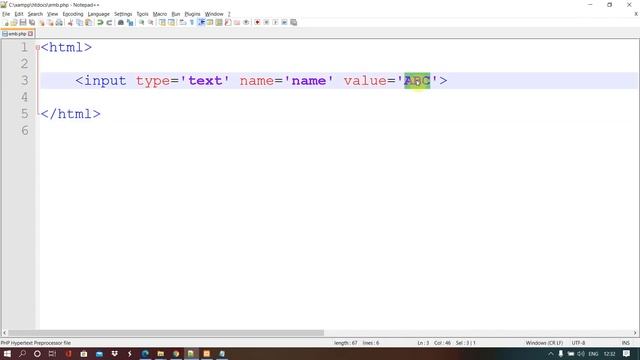Open Windows search from the taskbar
This screenshot has height=360, width=640.
(x=22, y=353)
